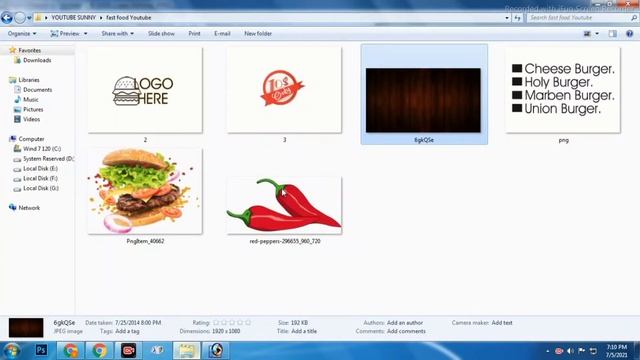Open the Pictures library
Viewport: 640px width, 360px height.
tap(33, 109)
